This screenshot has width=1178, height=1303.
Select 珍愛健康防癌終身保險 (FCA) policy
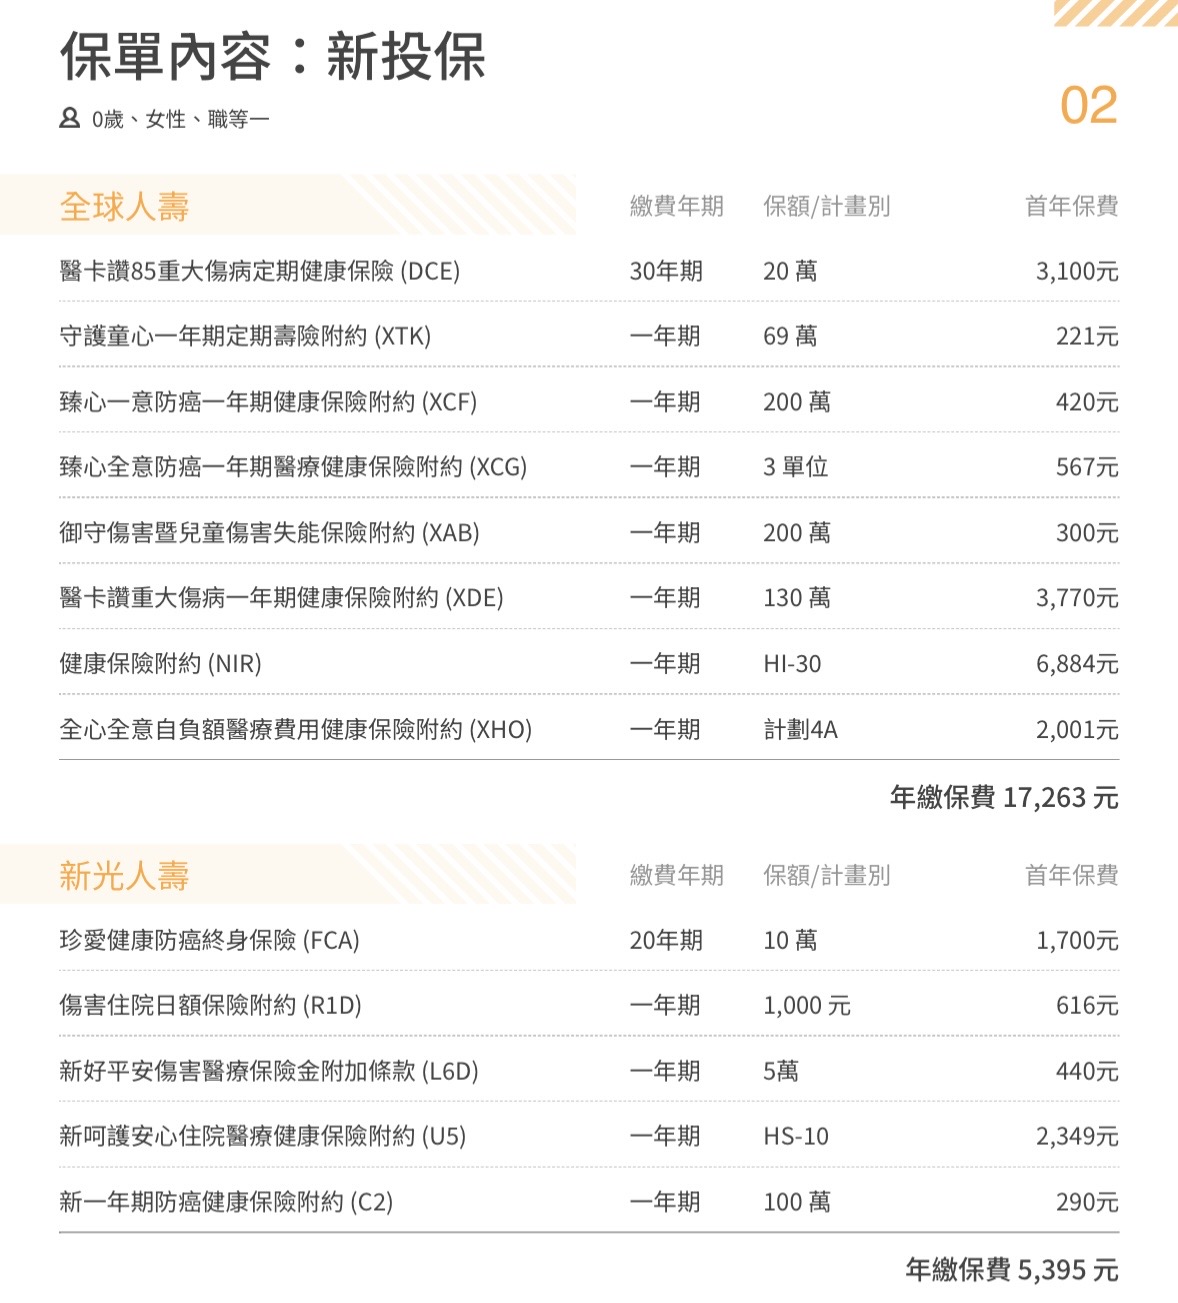coord(209,940)
